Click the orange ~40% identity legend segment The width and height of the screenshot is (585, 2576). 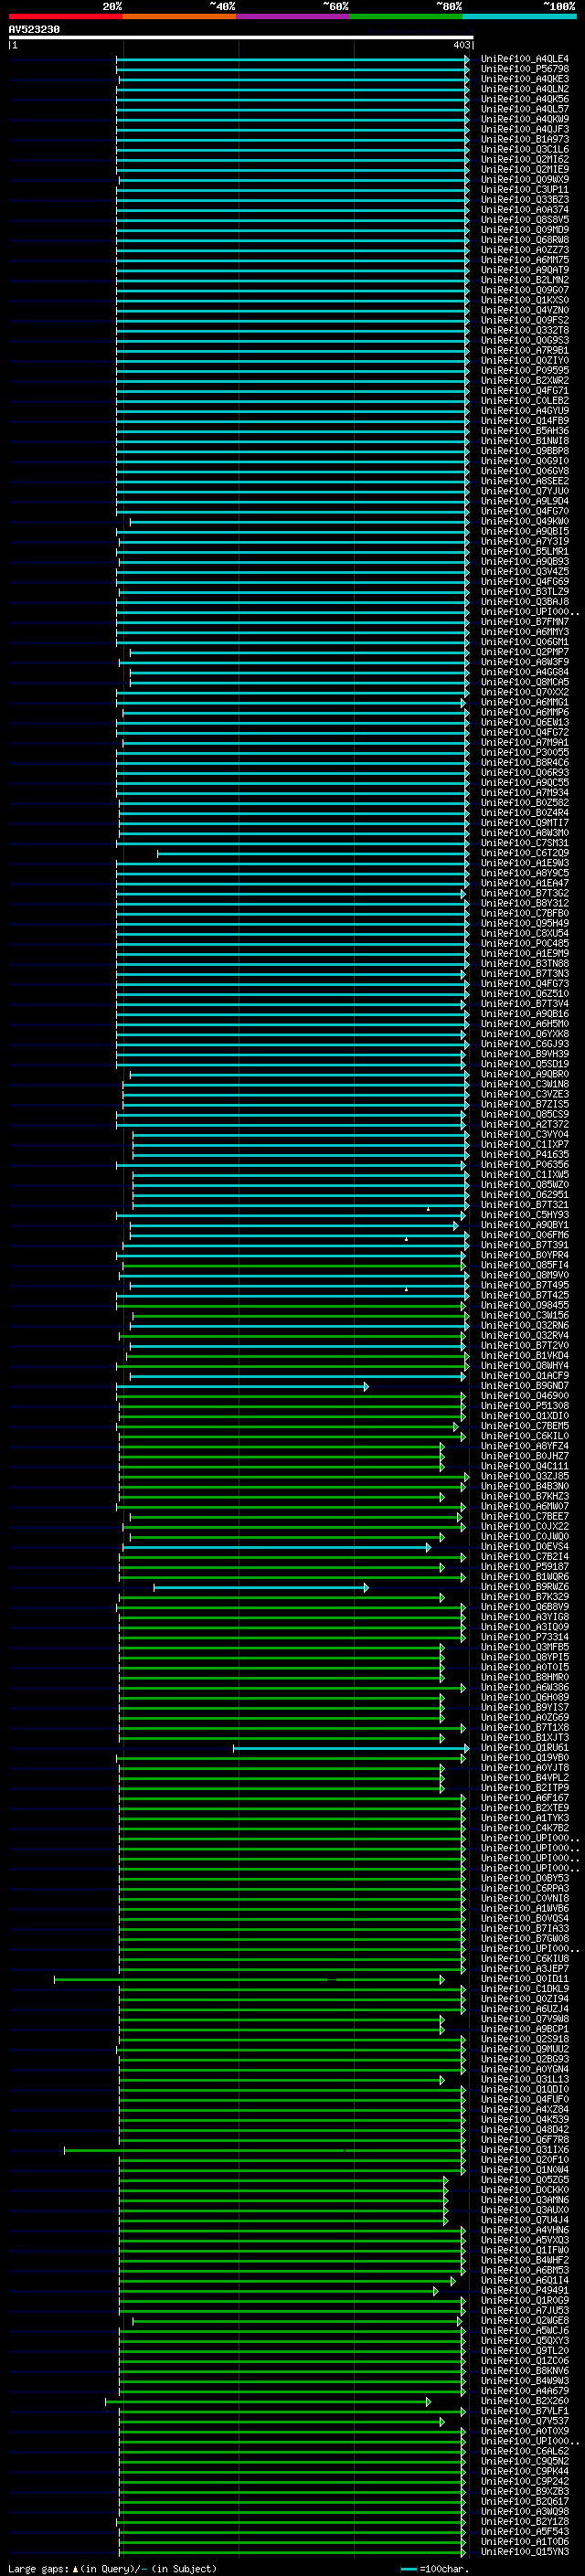(x=179, y=16)
